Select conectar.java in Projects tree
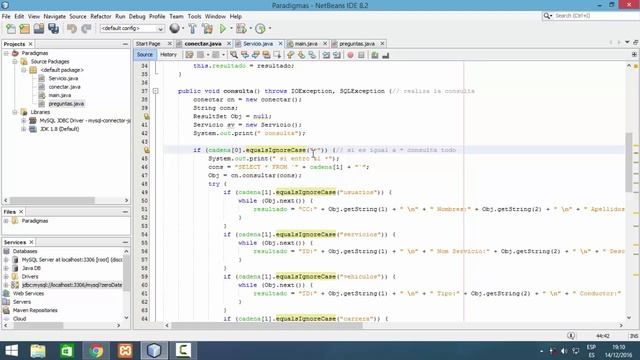The image size is (640, 360). [64, 87]
